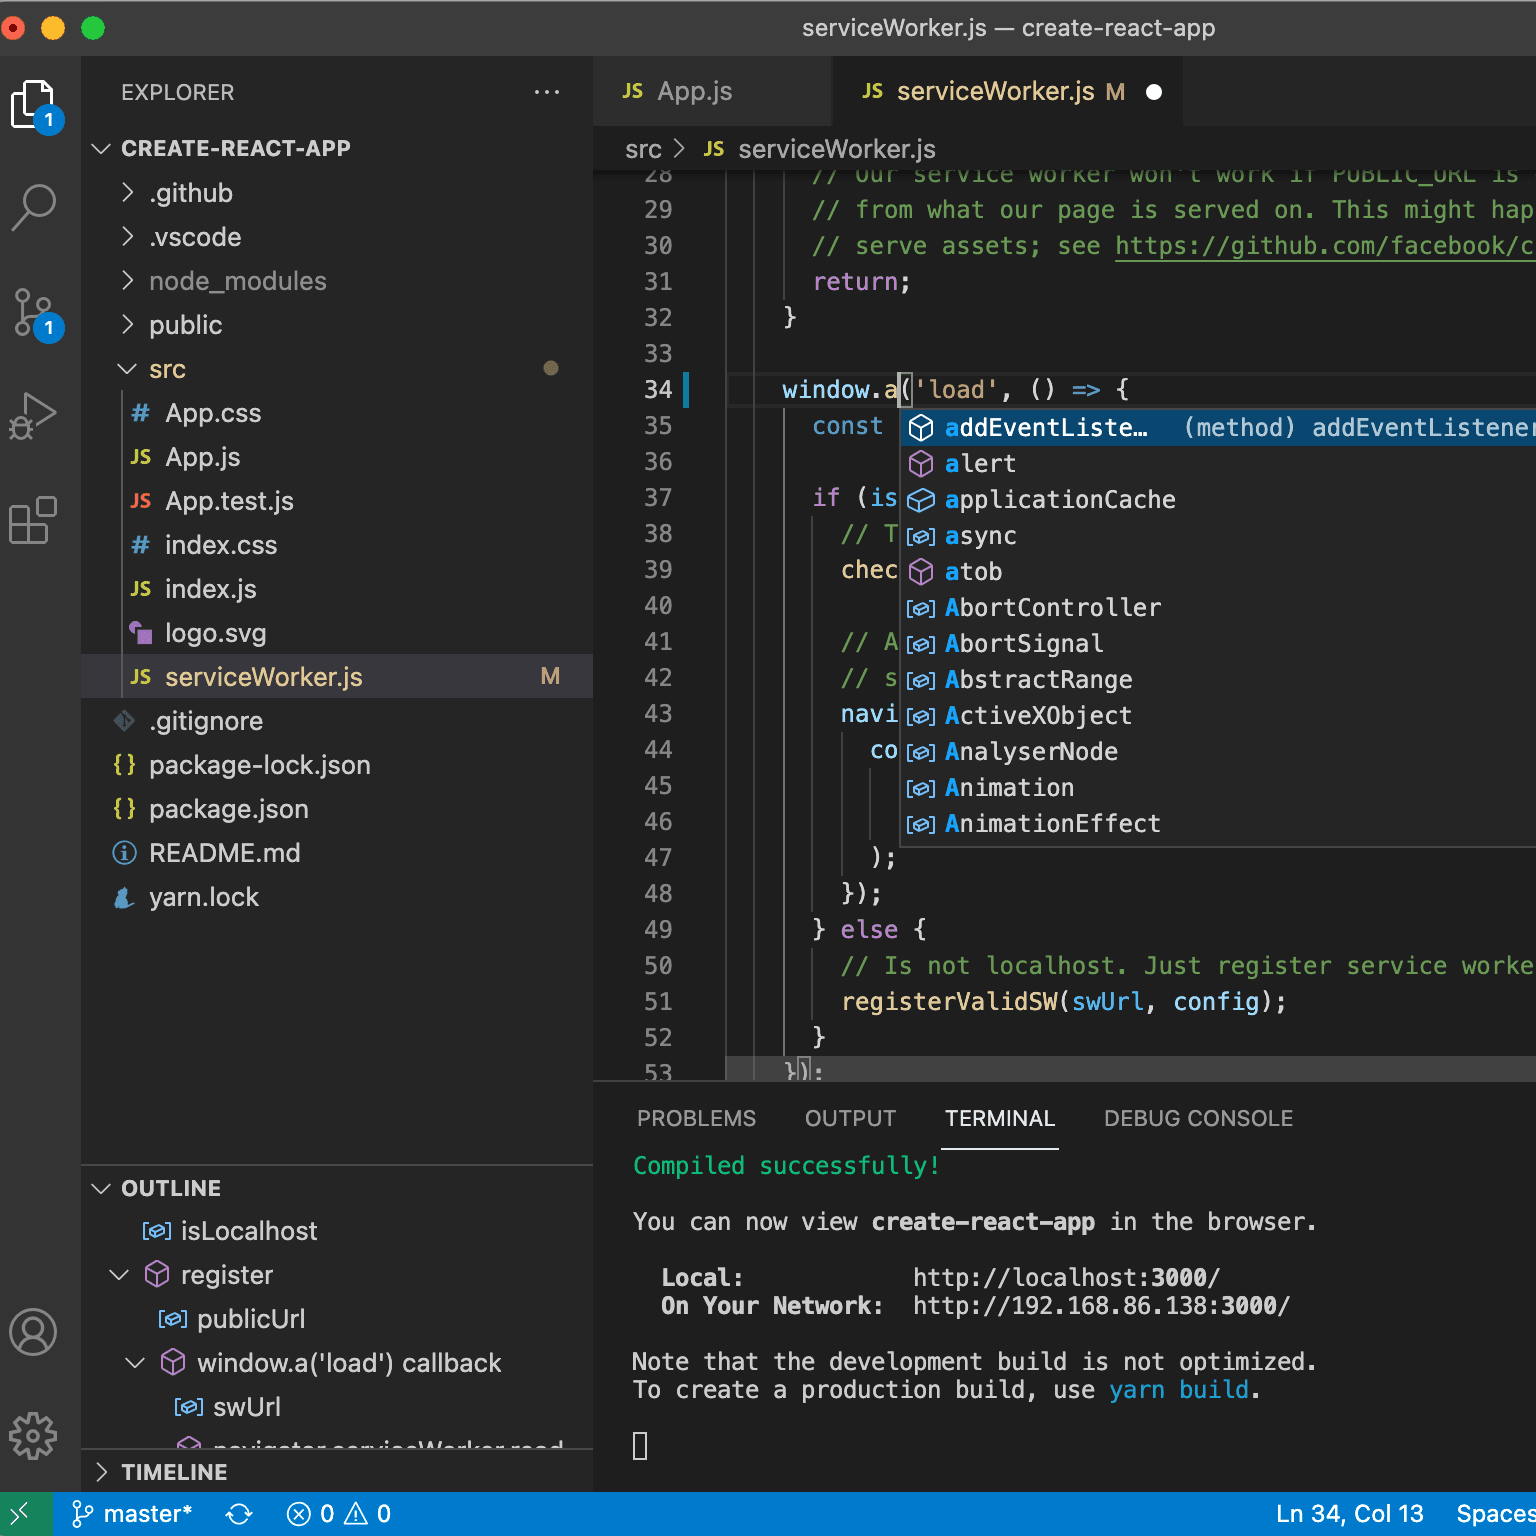The image size is (1536, 1536).
Task: Switch to the PROBLEMS panel tab
Action: (x=697, y=1118)
